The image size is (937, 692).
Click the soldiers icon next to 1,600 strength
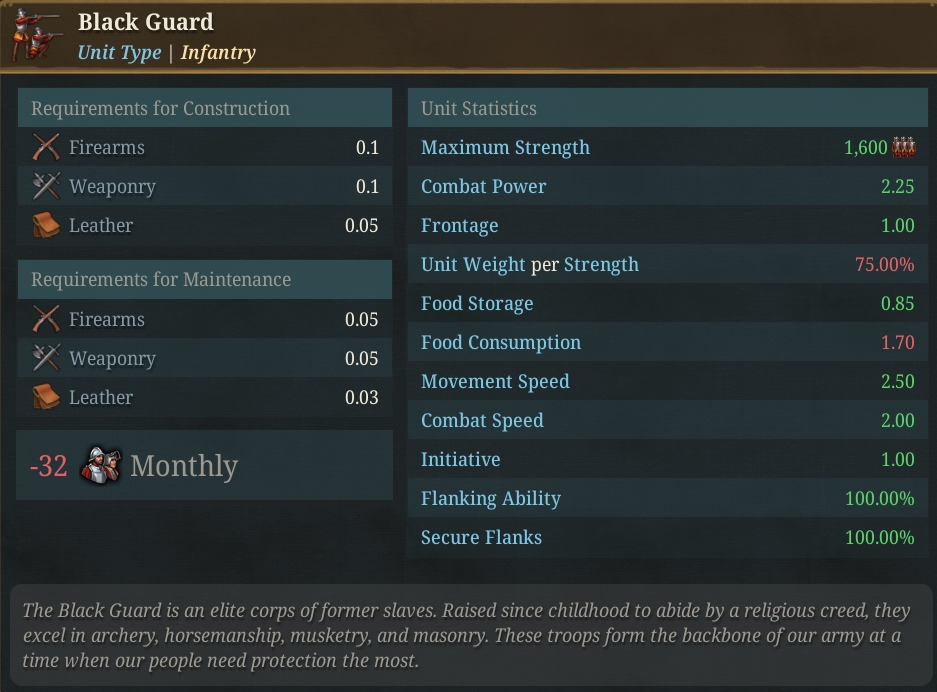point(904,146)
